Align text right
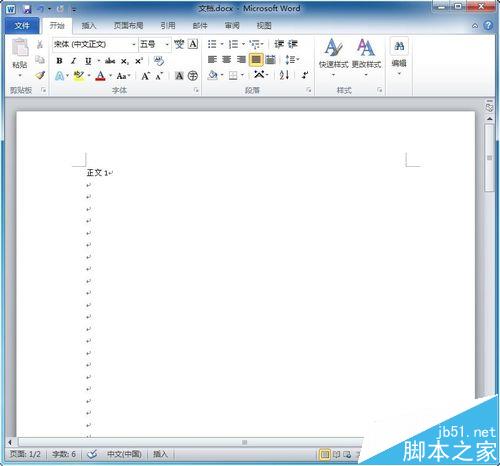Viewport: 500px width, 466px height. (241, 60)
